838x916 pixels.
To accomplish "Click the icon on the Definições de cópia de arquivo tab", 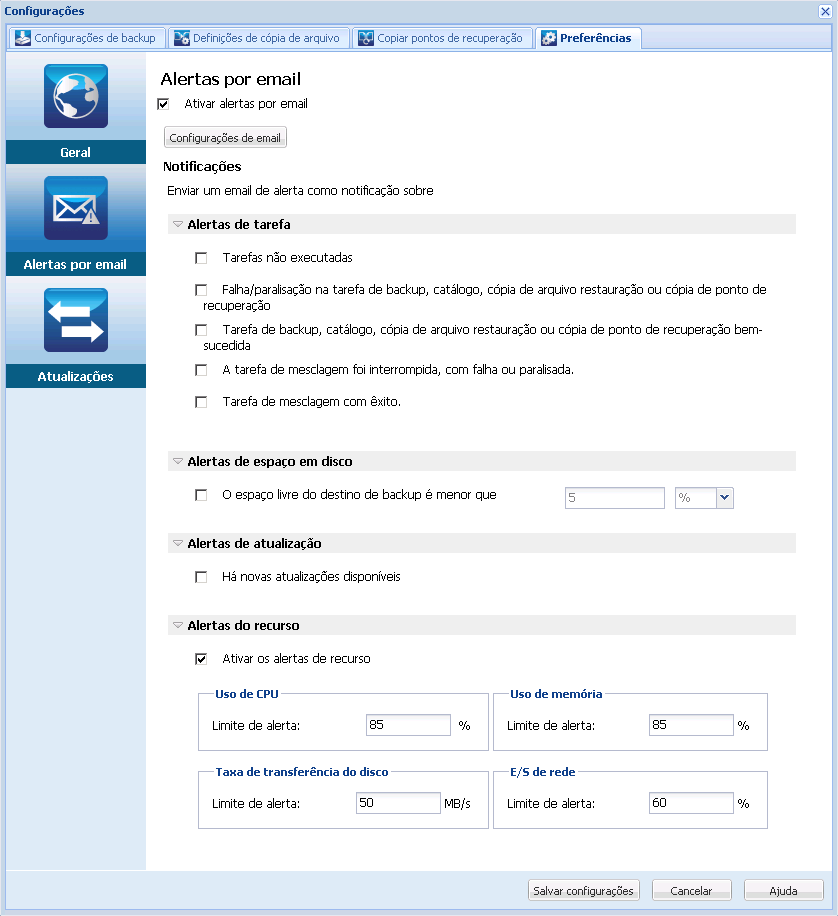I will coord(183,37).
